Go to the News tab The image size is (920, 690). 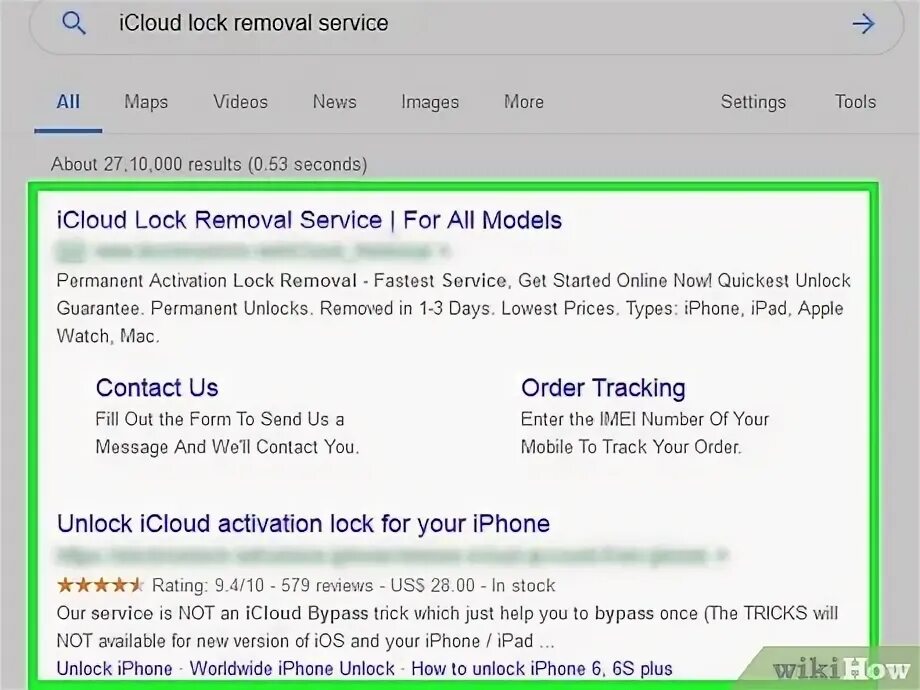click(334, 102)
